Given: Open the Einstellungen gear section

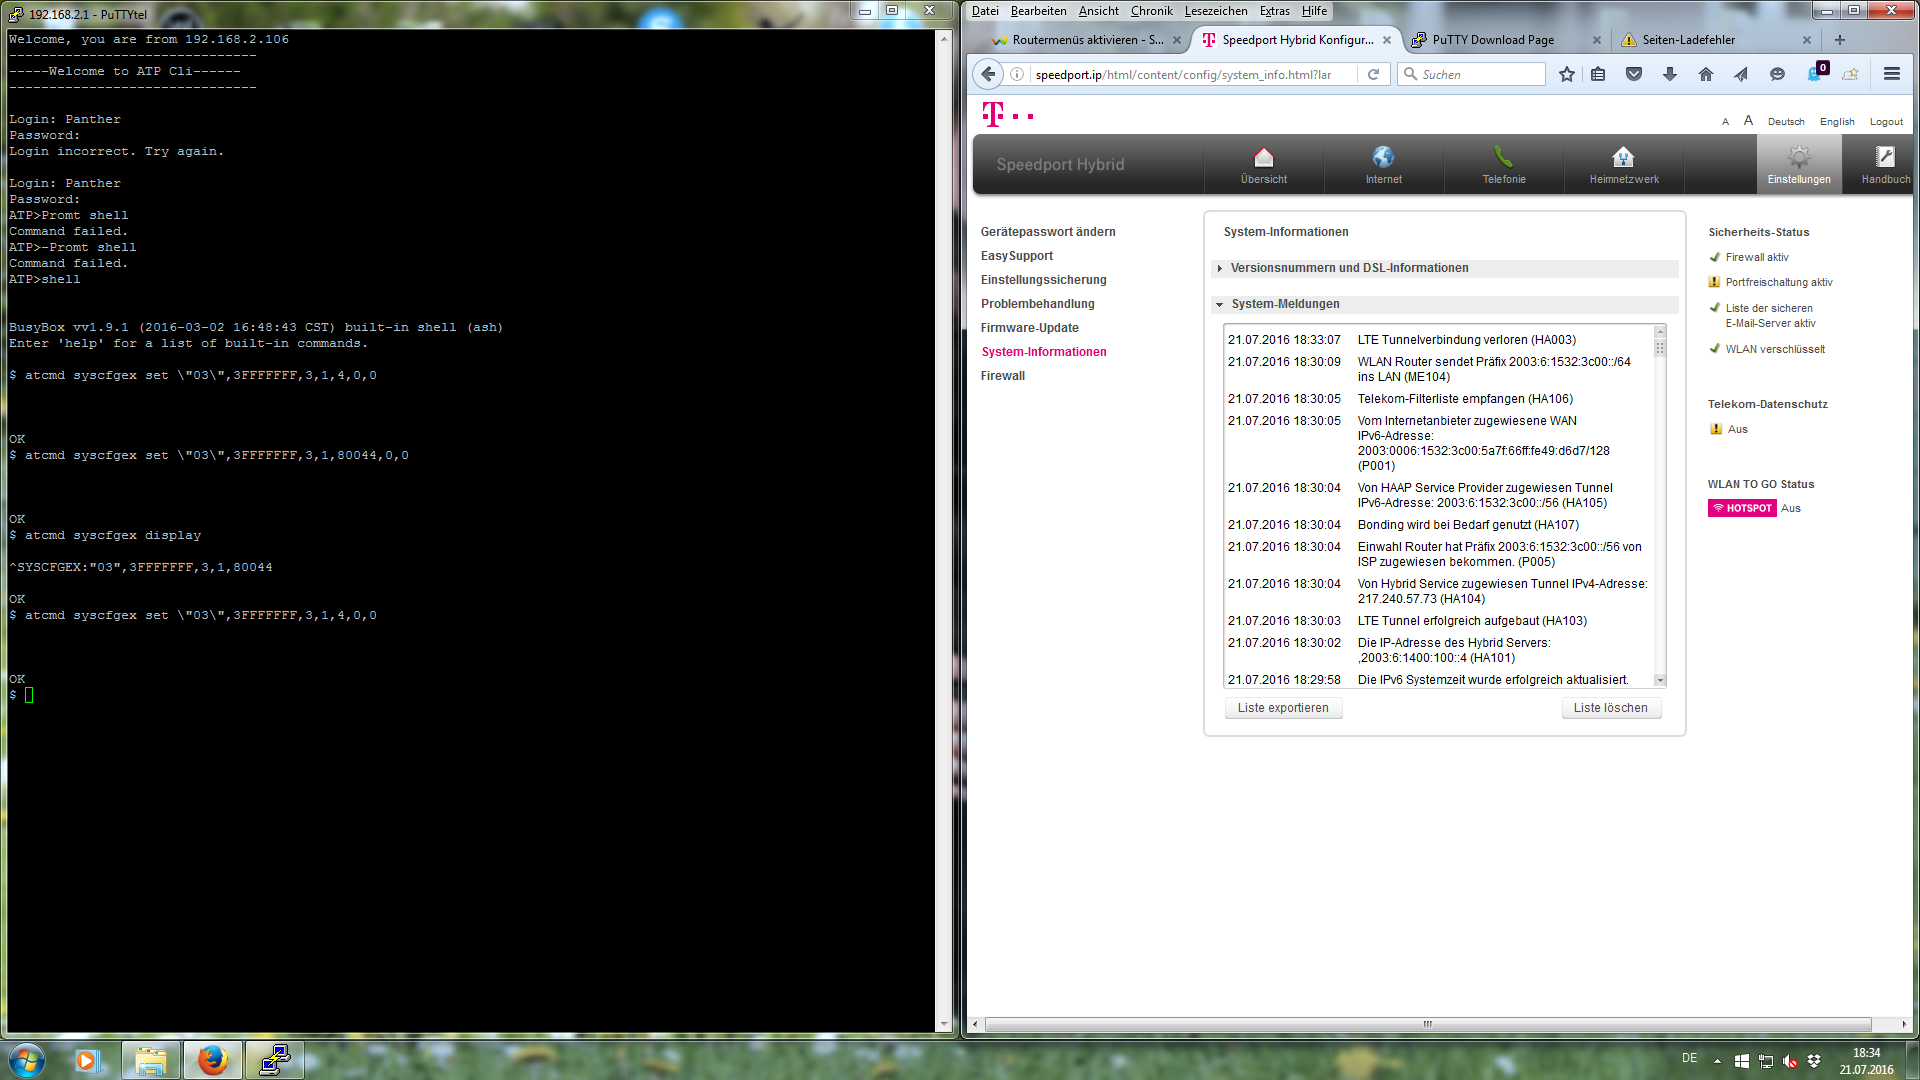Looking at the screenshot, I should [1799, 165].
